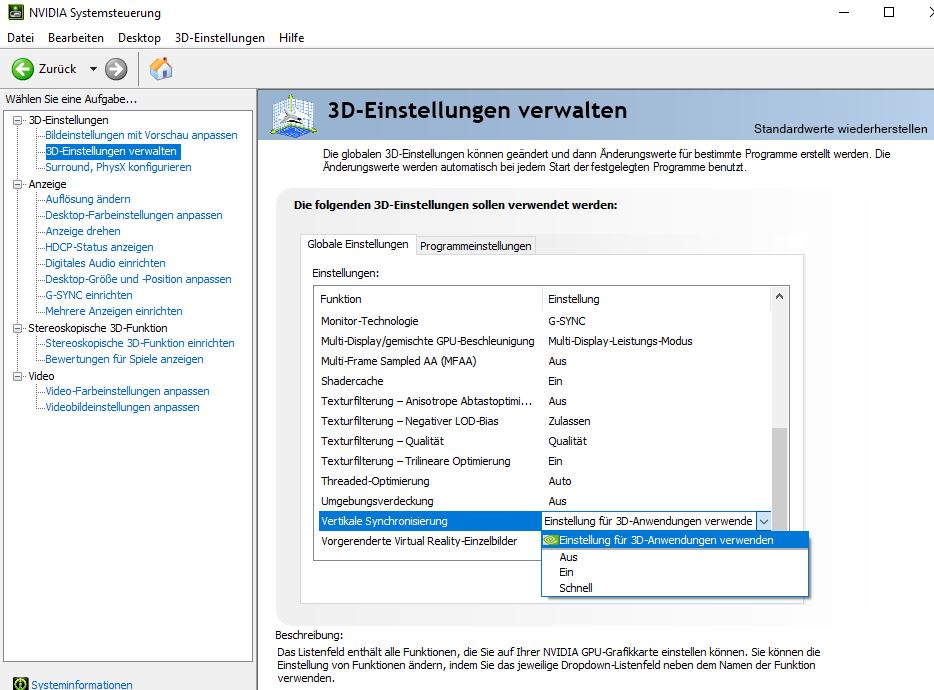The image size is (934, 690).
Task: Open G-SYNC einrichten
Action: tap(89, 296)
